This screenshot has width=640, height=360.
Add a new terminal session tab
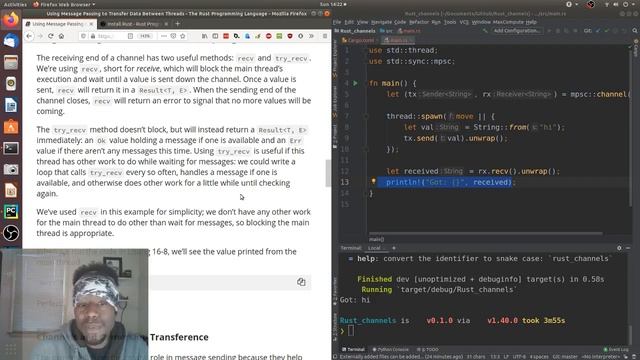tap(394, 248)
